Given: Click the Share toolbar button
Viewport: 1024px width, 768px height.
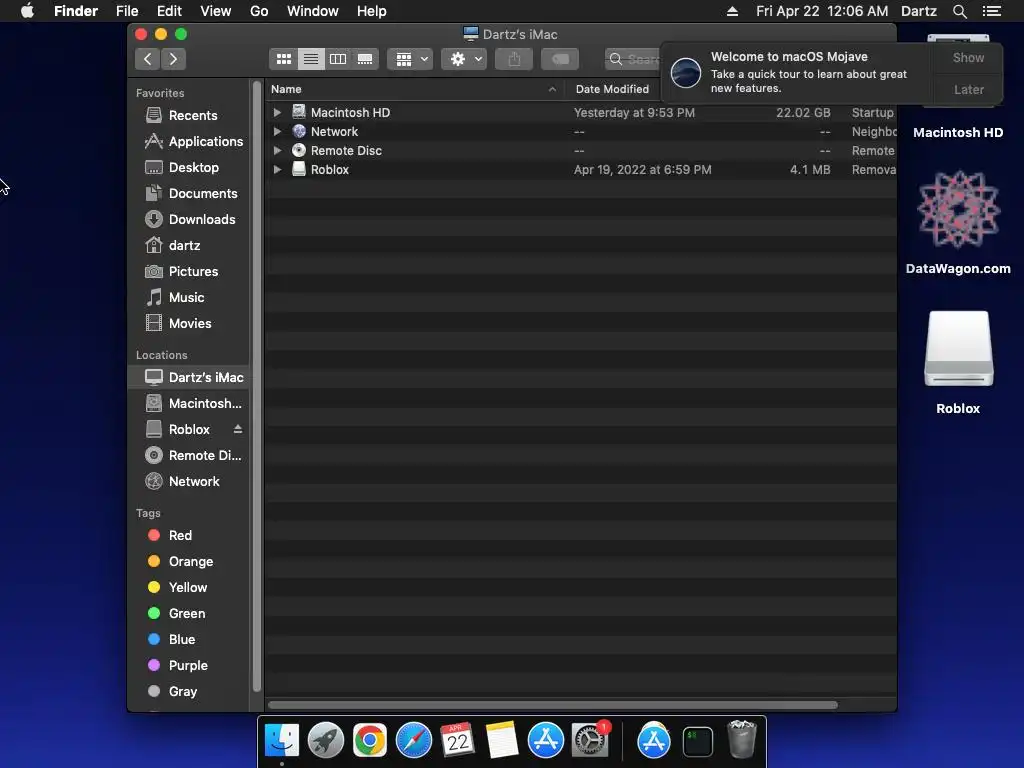Looking at the screenshot, I should pyautogui.click(x=514, y=59).
